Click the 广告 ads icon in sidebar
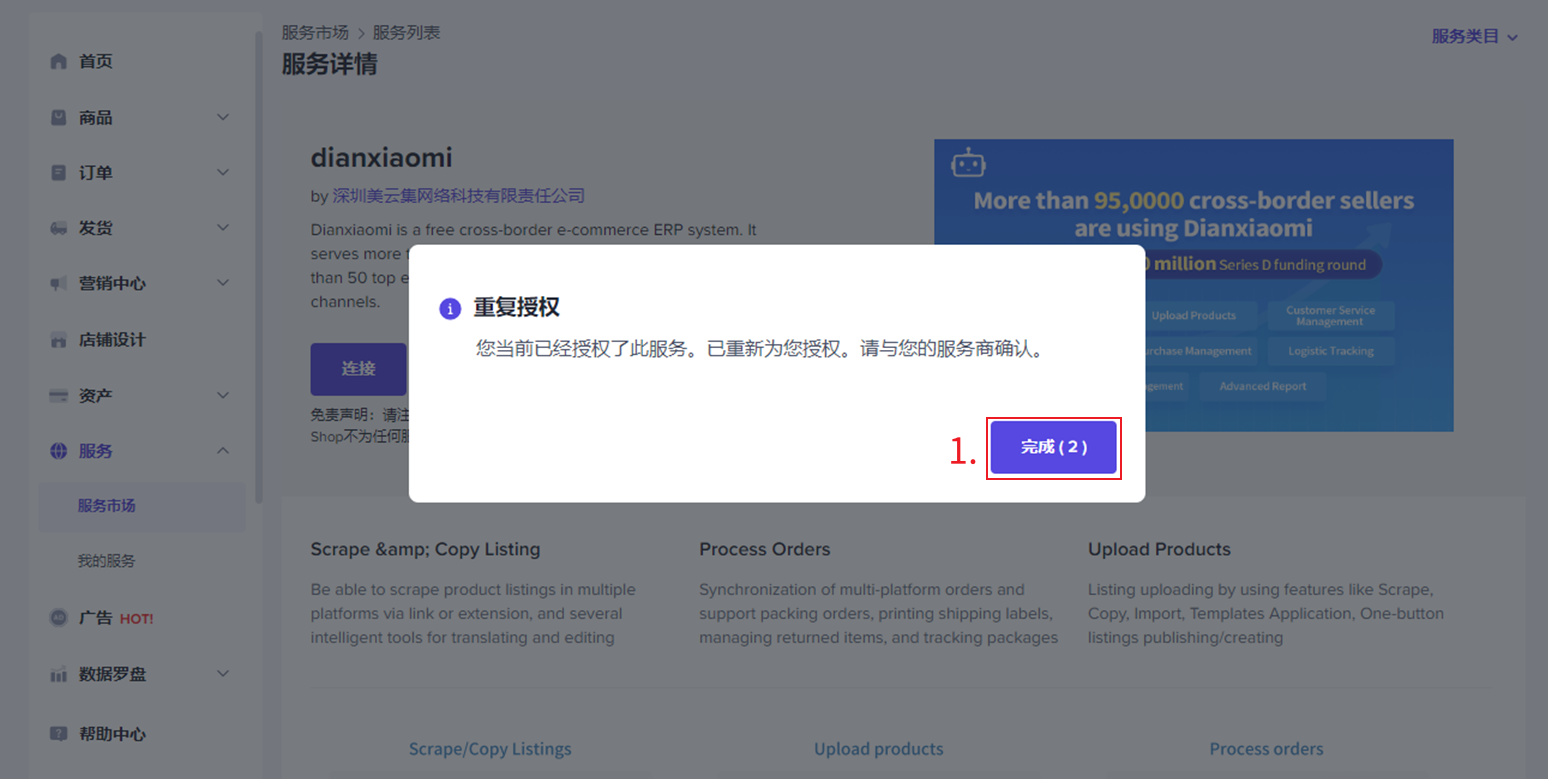The image size is (1548, 779). coord(59,618)
